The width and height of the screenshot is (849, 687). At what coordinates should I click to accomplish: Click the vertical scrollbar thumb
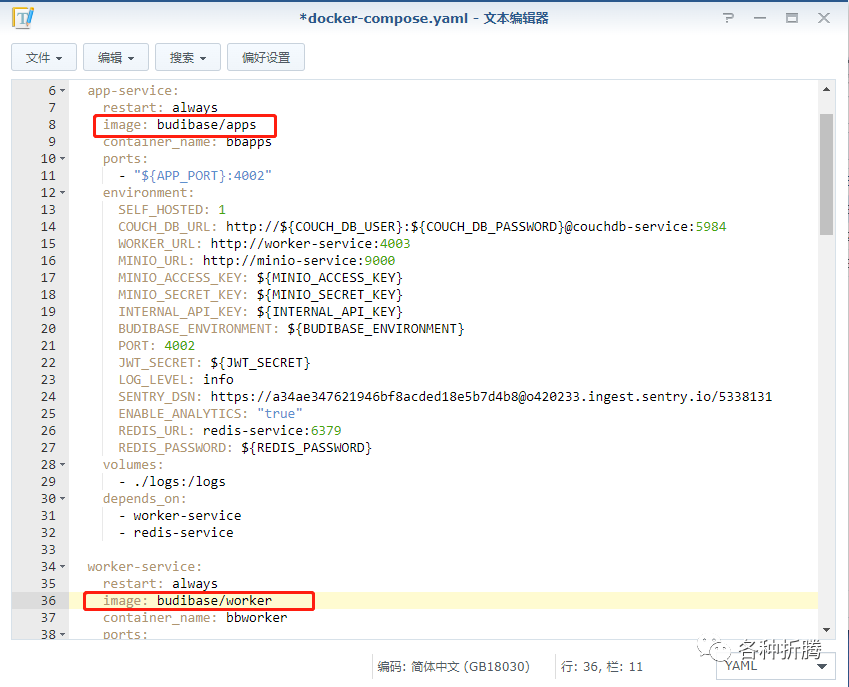coord(826,174)
